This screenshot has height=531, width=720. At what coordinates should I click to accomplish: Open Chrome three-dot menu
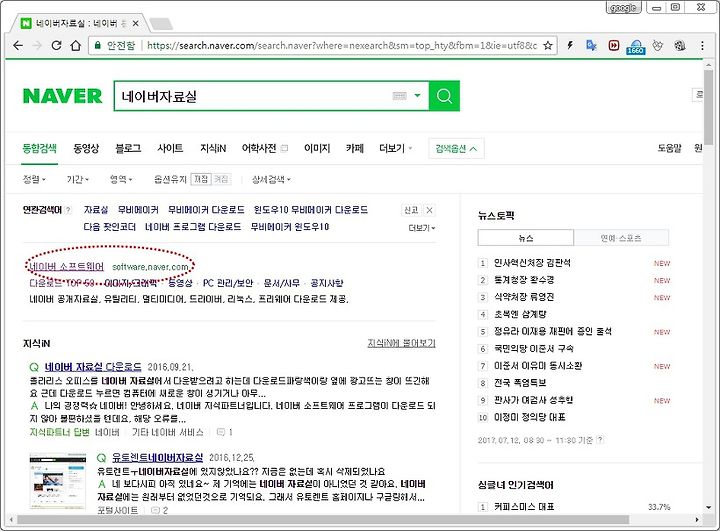[x=702, y=45]
